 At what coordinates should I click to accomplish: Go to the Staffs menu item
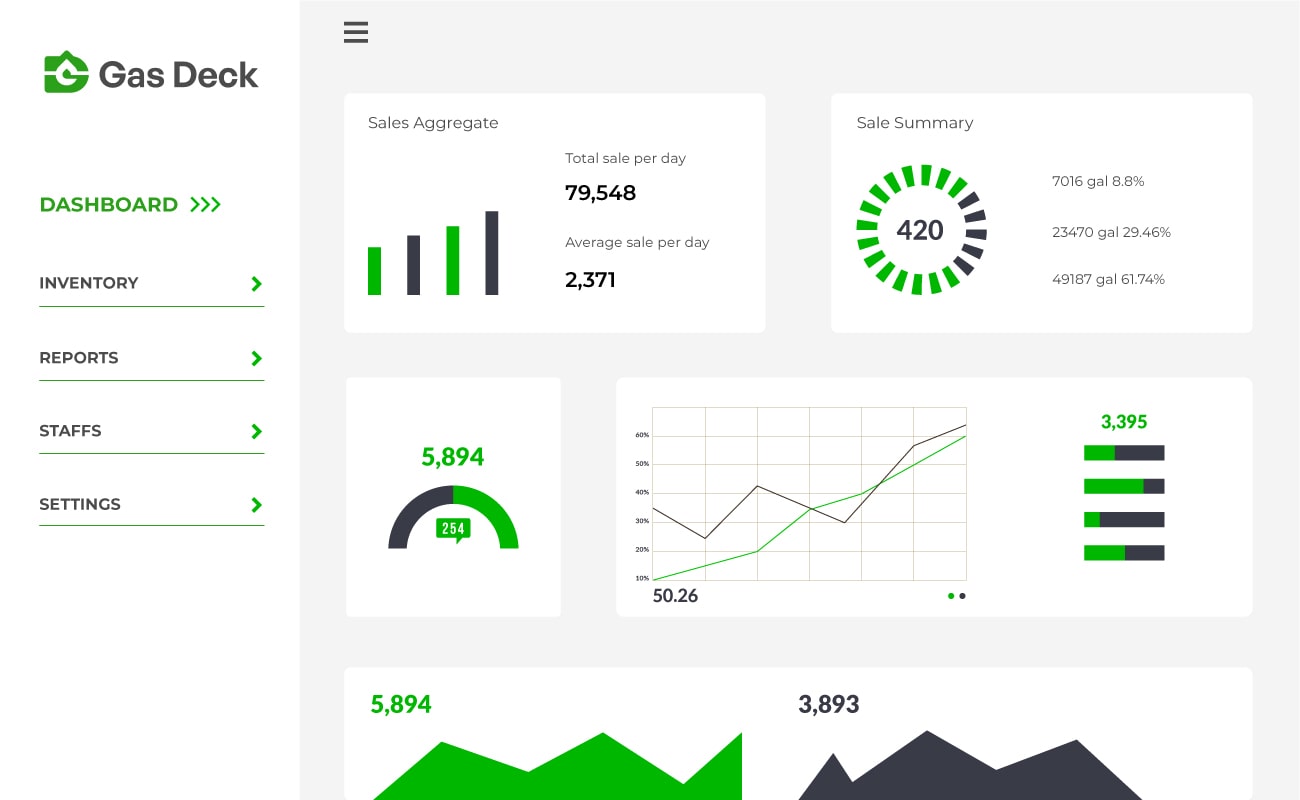pyautogui.click(x=70, y=431)
